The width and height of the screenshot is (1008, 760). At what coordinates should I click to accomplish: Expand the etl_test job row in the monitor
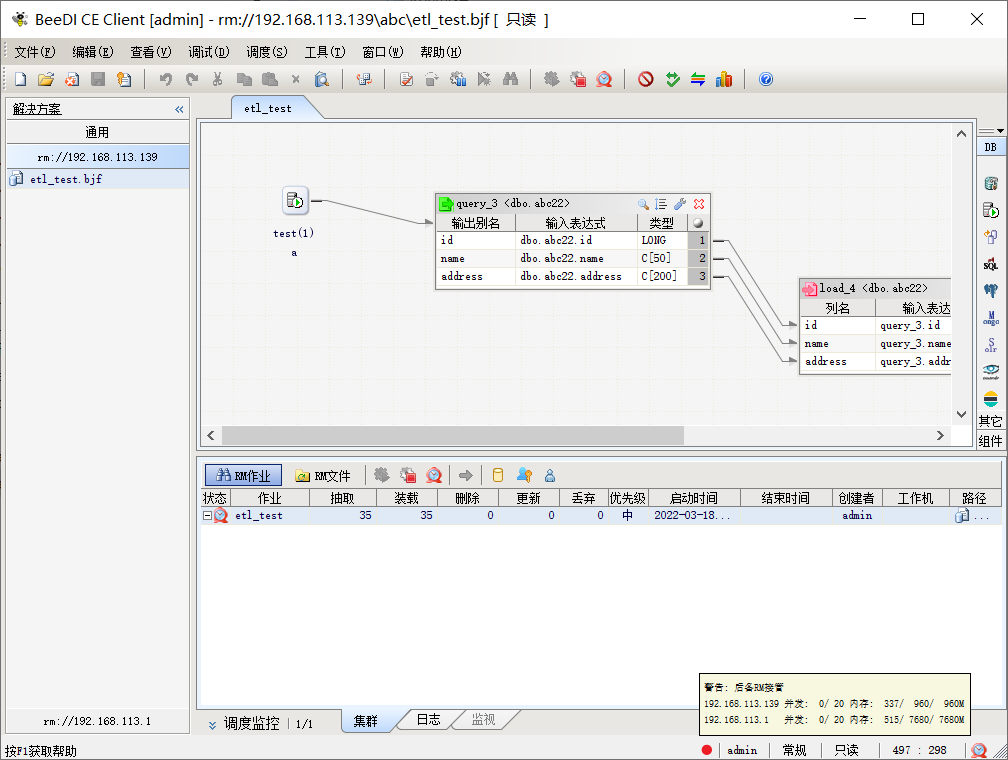[206, 515]
